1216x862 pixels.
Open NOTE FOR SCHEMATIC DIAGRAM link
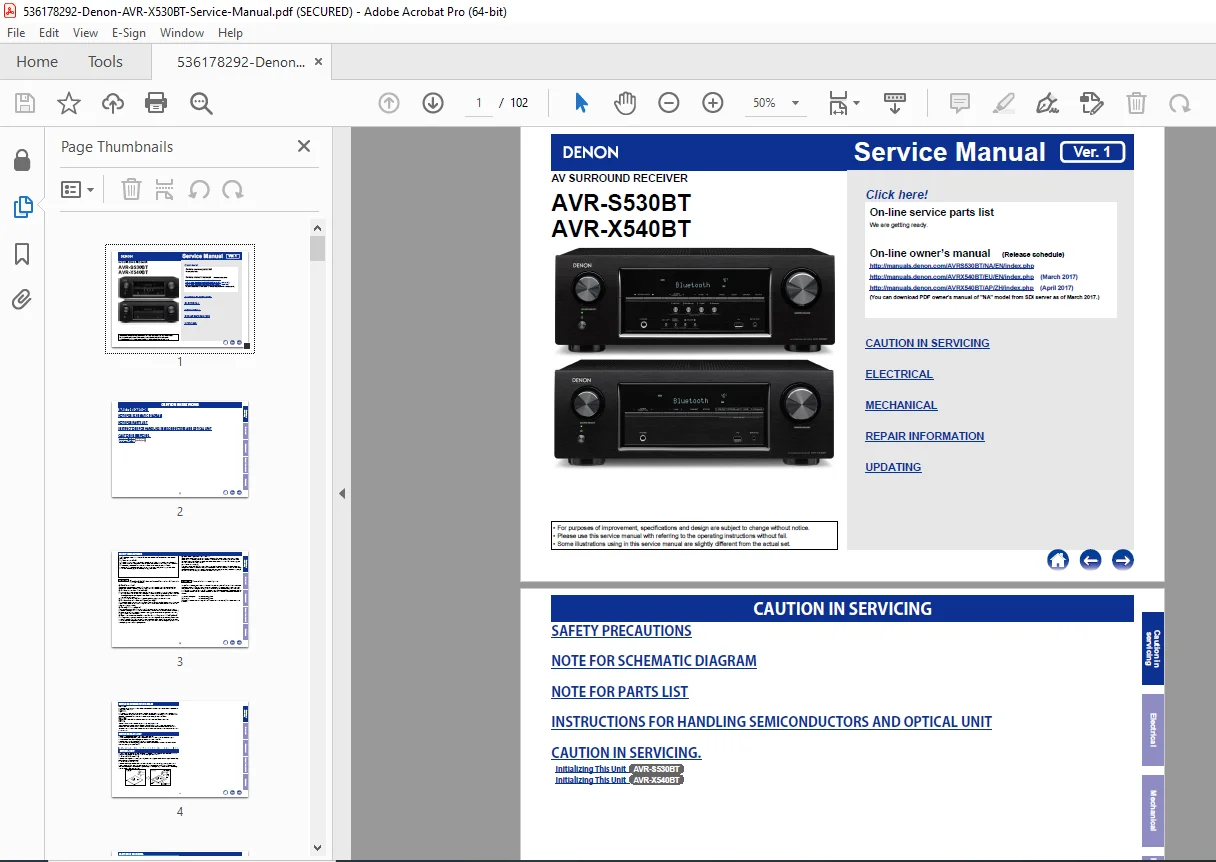click(654, 661)
